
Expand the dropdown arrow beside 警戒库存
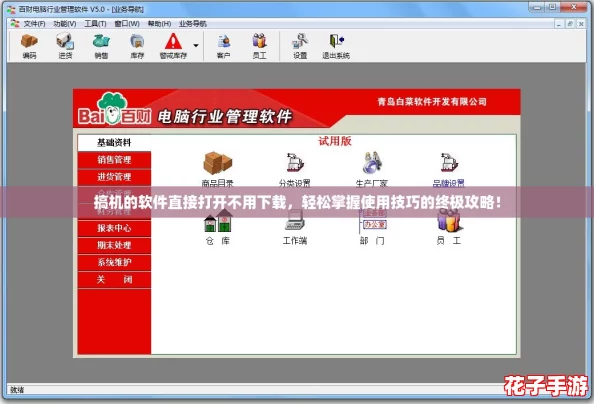(x=196, y=45)
